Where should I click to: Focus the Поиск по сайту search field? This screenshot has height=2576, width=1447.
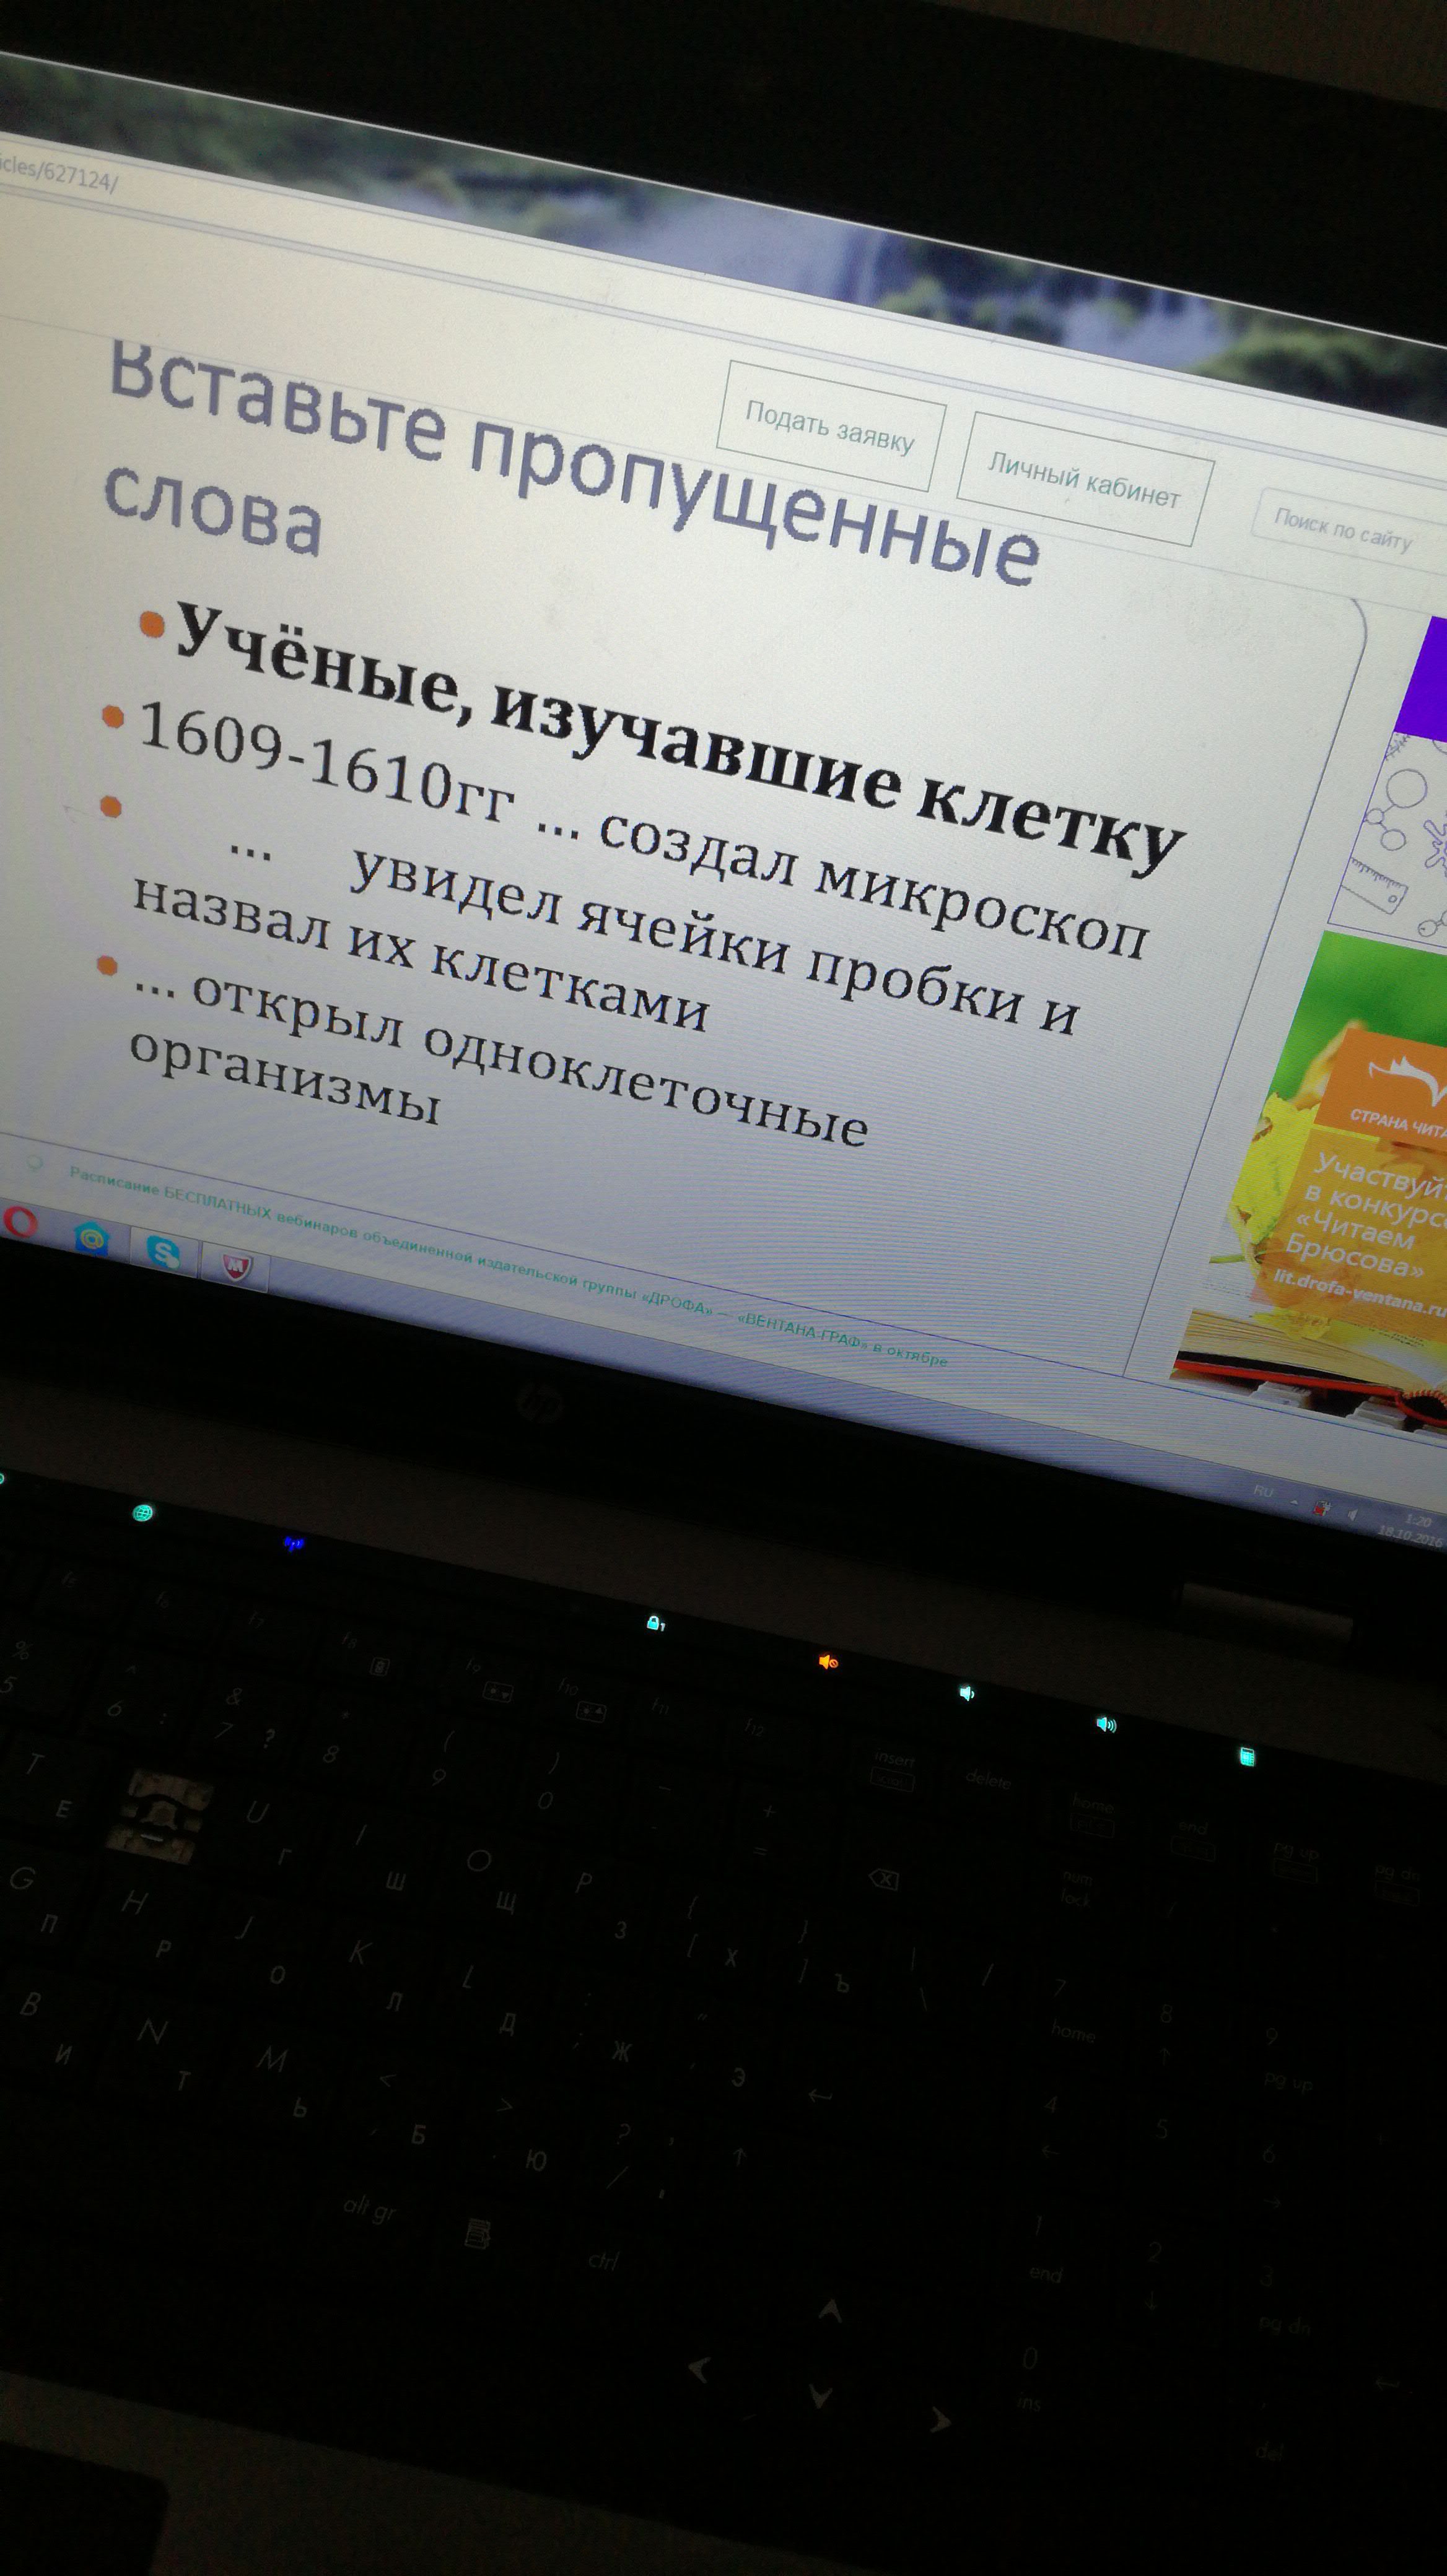tap(1342, 530)
